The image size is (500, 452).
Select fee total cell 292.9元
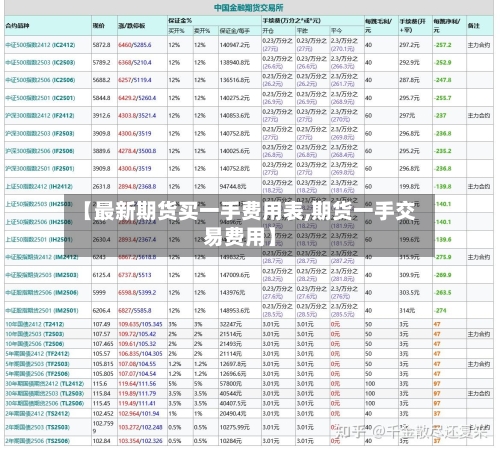pos(410,63)
